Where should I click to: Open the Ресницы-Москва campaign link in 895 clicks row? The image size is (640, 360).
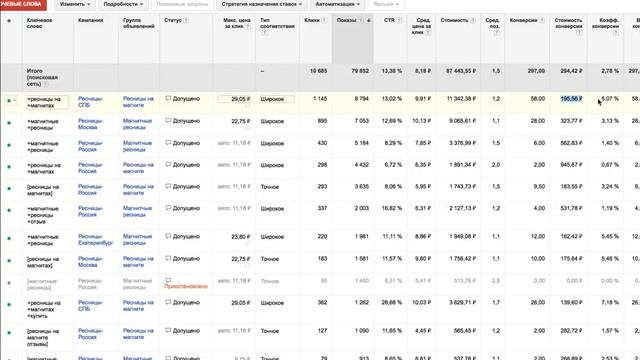click(90, 124)
